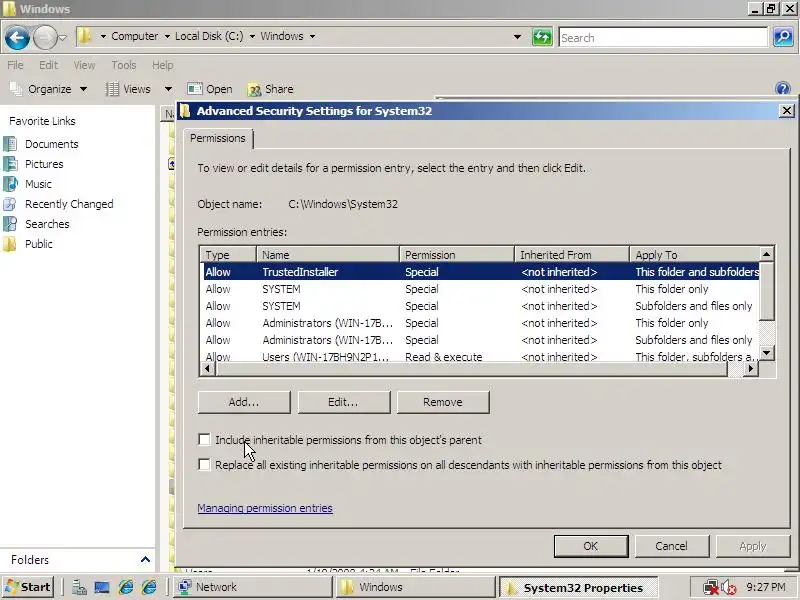This screenshot has height=600, width=800.
Task: Close the Advanced Security Settings dialog
Action: (x=787, y=111)
